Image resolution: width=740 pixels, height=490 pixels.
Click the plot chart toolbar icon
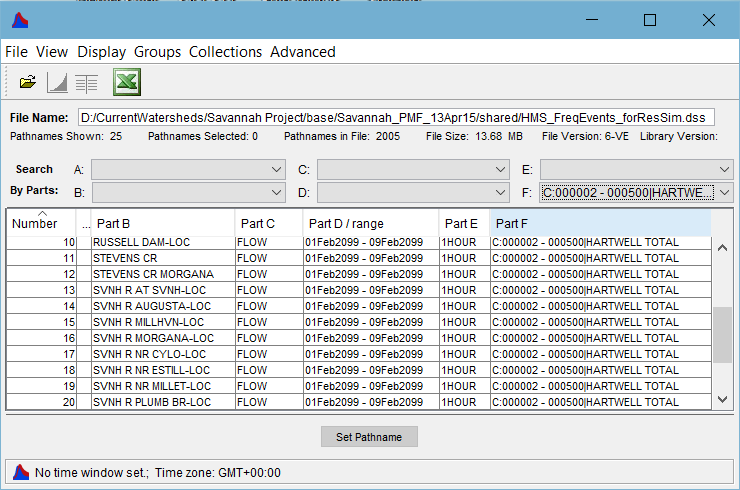click(x=57, y=83)
